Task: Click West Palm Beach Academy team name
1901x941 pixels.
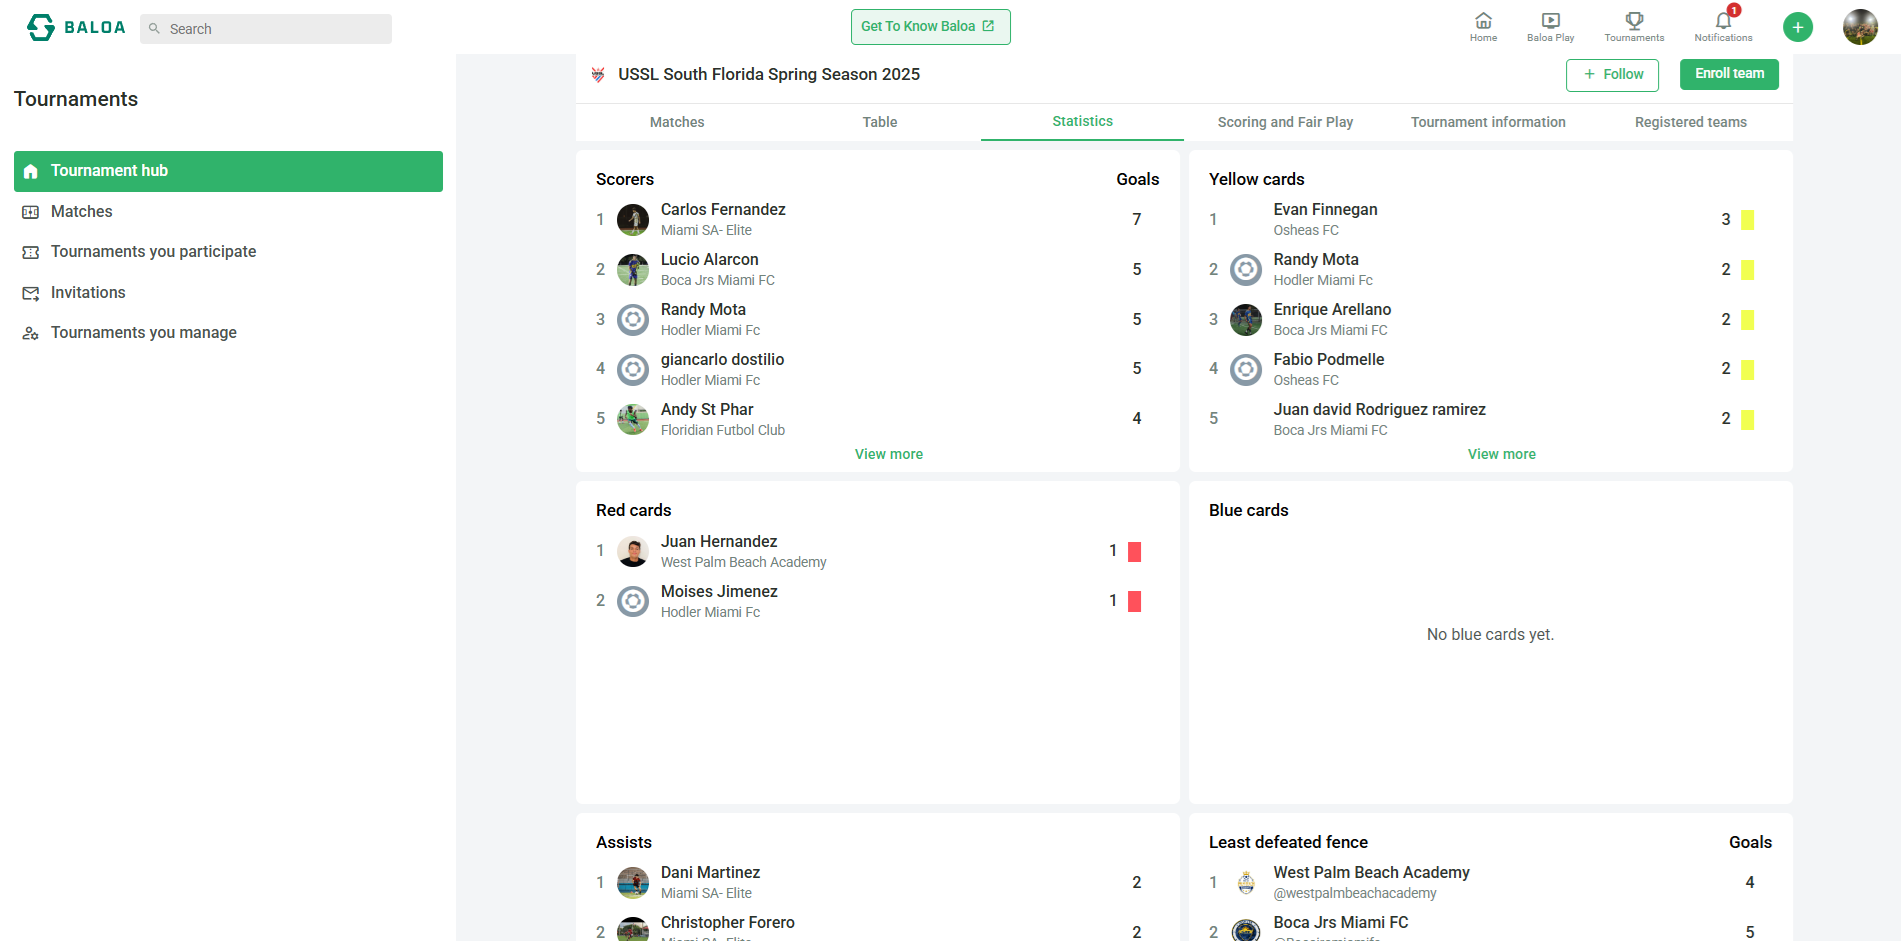Action: pos(1371,873)
